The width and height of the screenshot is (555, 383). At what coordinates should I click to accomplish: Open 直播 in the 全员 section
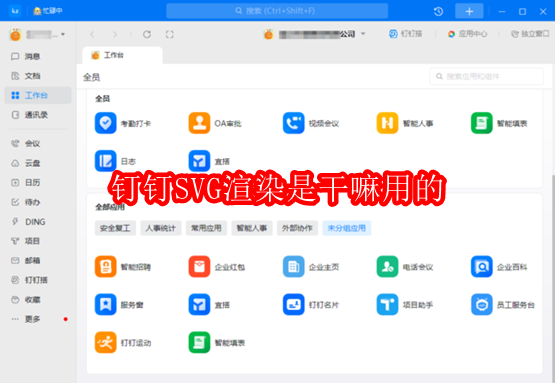(x=209, y=161)
